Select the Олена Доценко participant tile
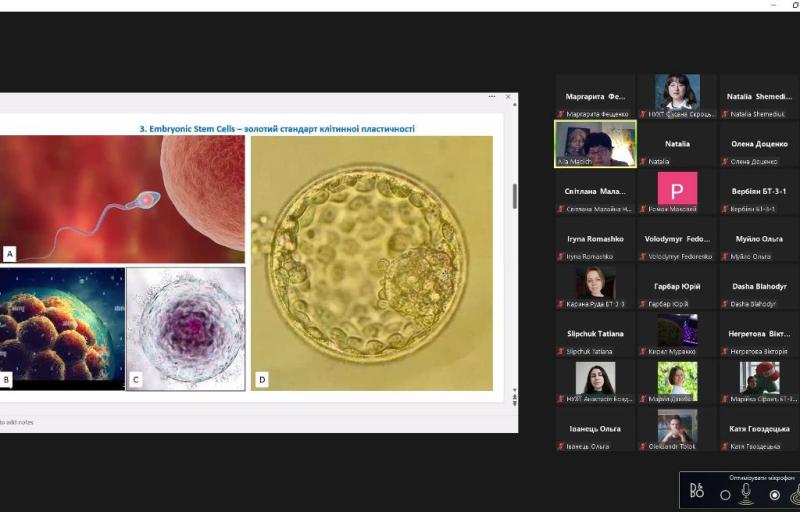This screenshot has width=800, height=512. click(x=759, y=144)
